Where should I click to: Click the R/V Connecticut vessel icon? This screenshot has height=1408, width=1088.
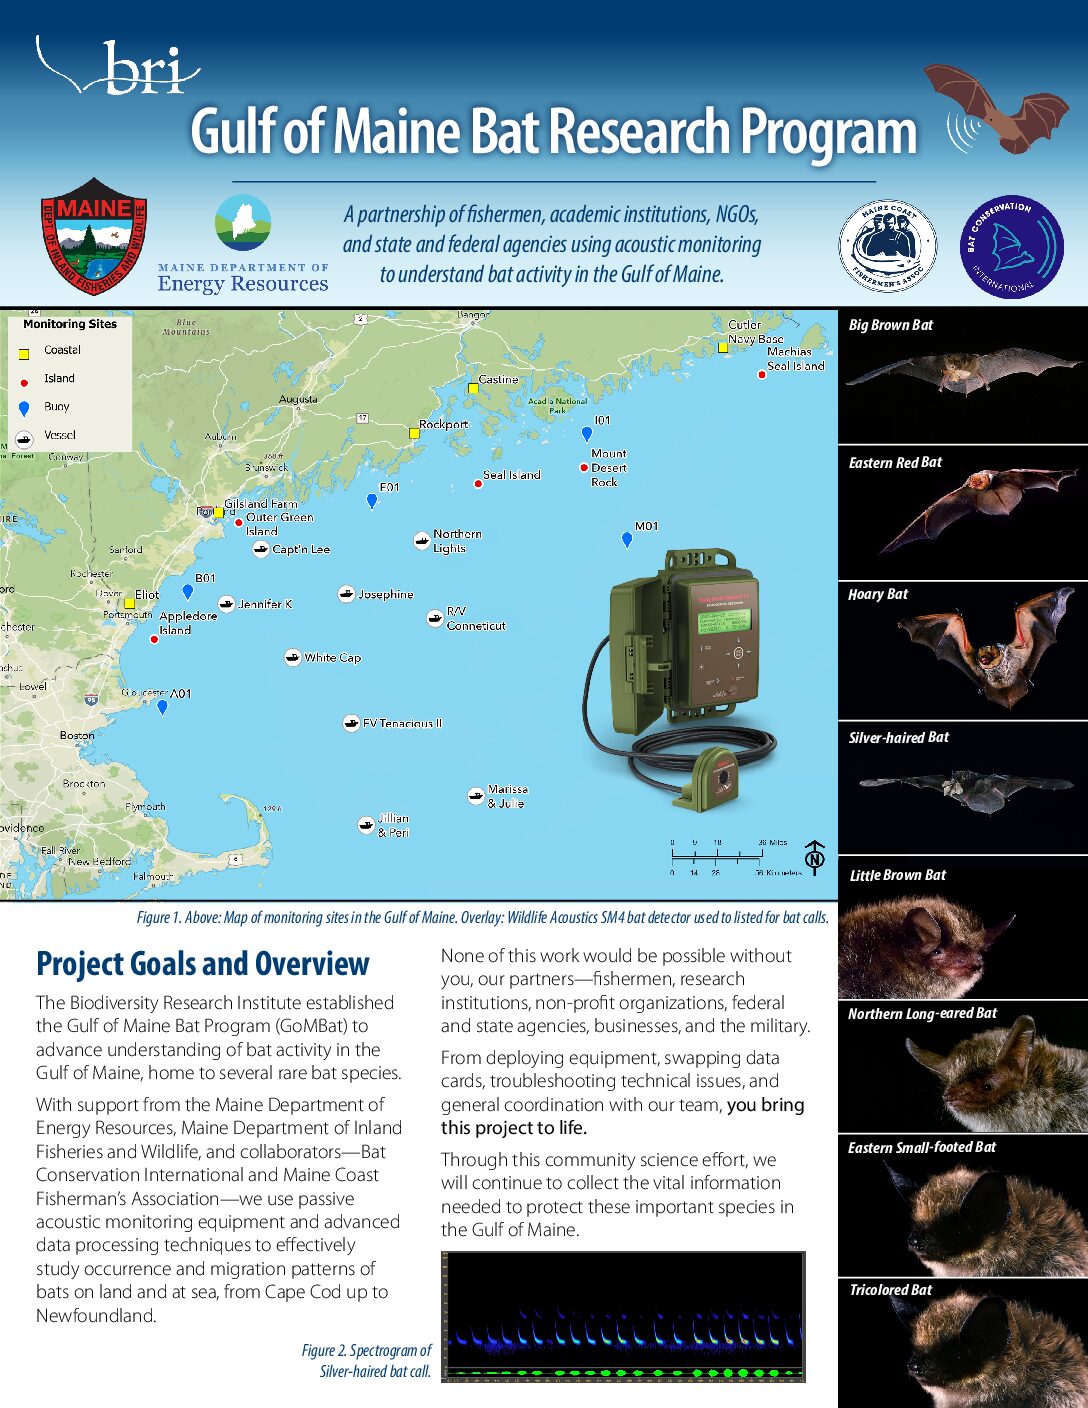(x=434, y=618)
